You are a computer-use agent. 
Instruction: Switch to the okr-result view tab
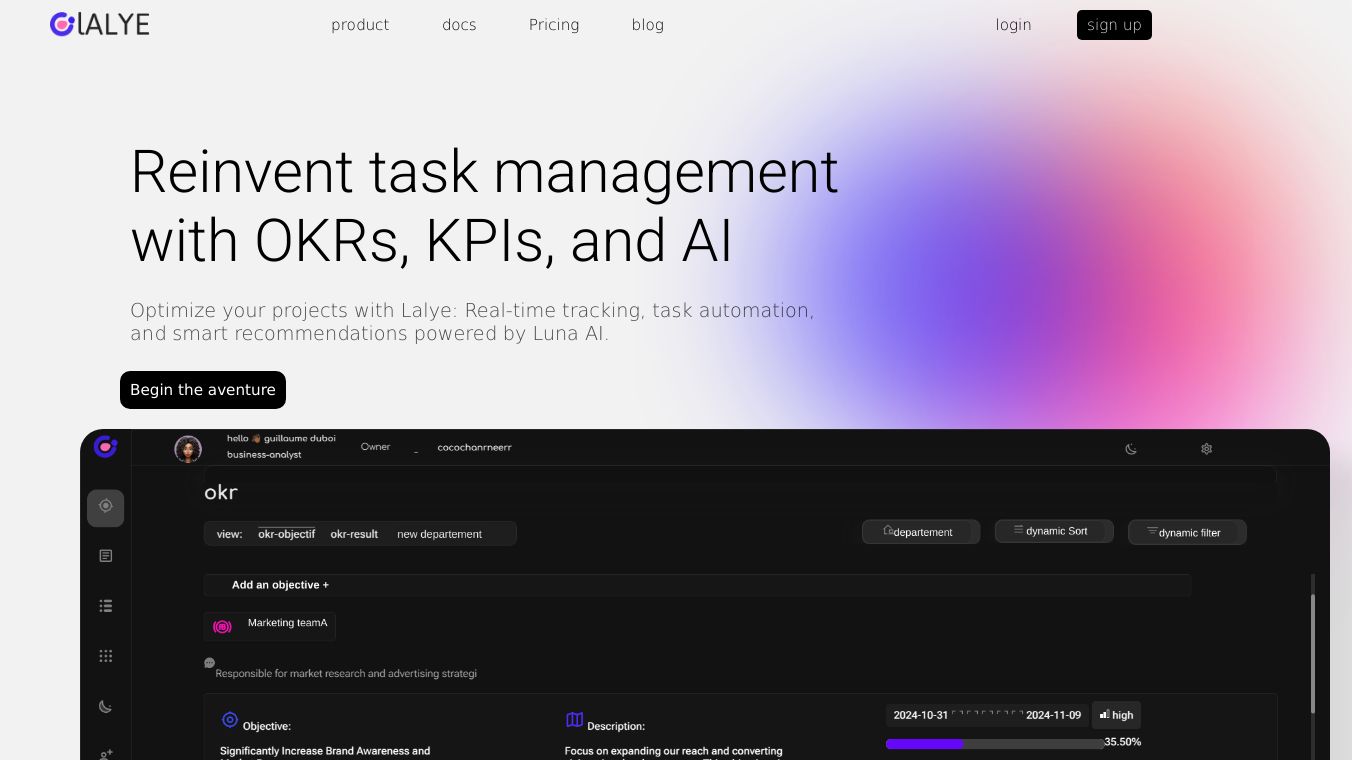tap(354, 534)
